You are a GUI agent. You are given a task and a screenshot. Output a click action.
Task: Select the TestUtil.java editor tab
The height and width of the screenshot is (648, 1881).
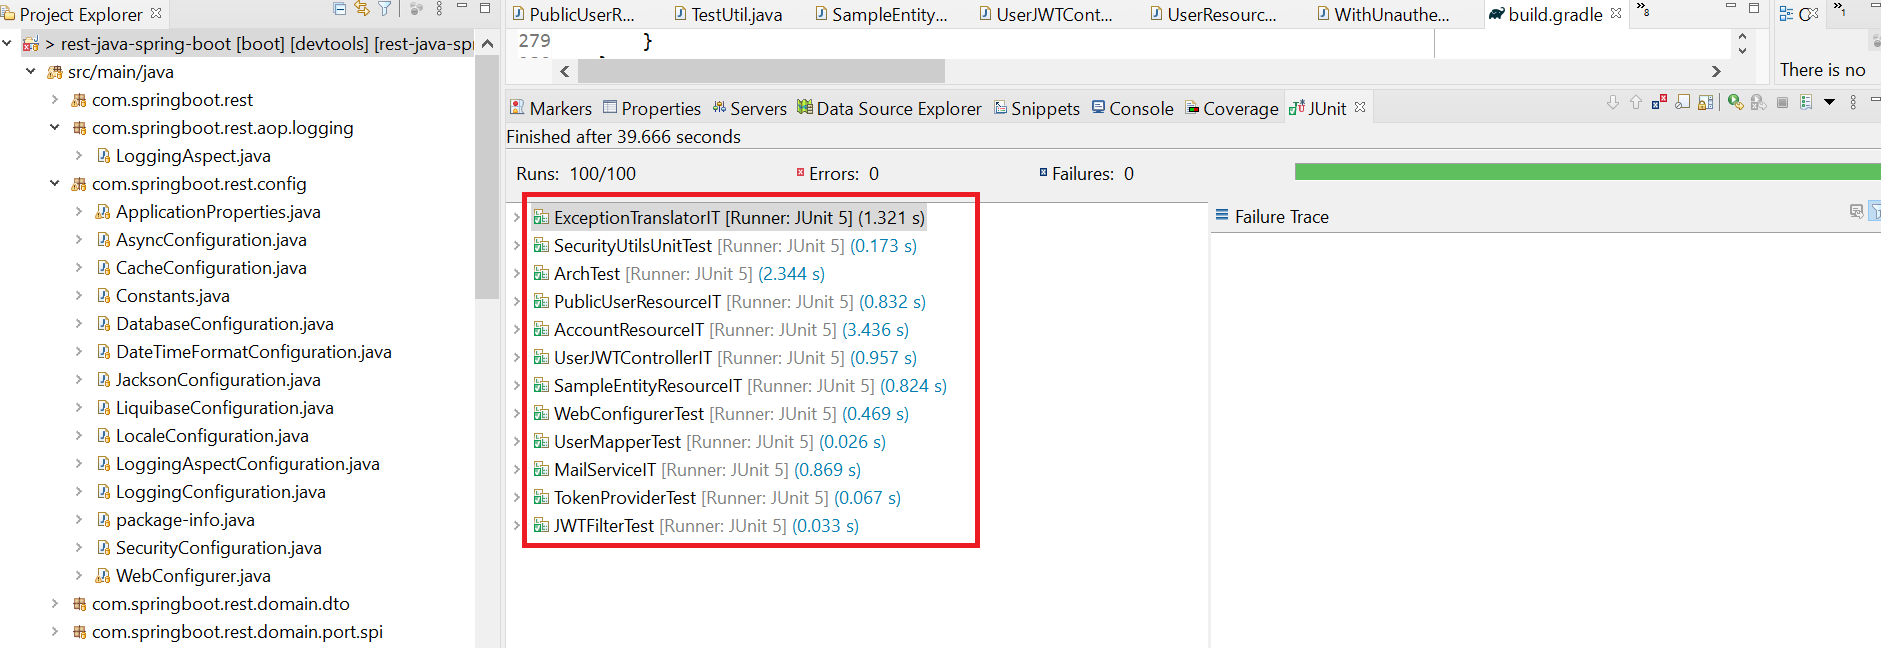coord(728,14)
